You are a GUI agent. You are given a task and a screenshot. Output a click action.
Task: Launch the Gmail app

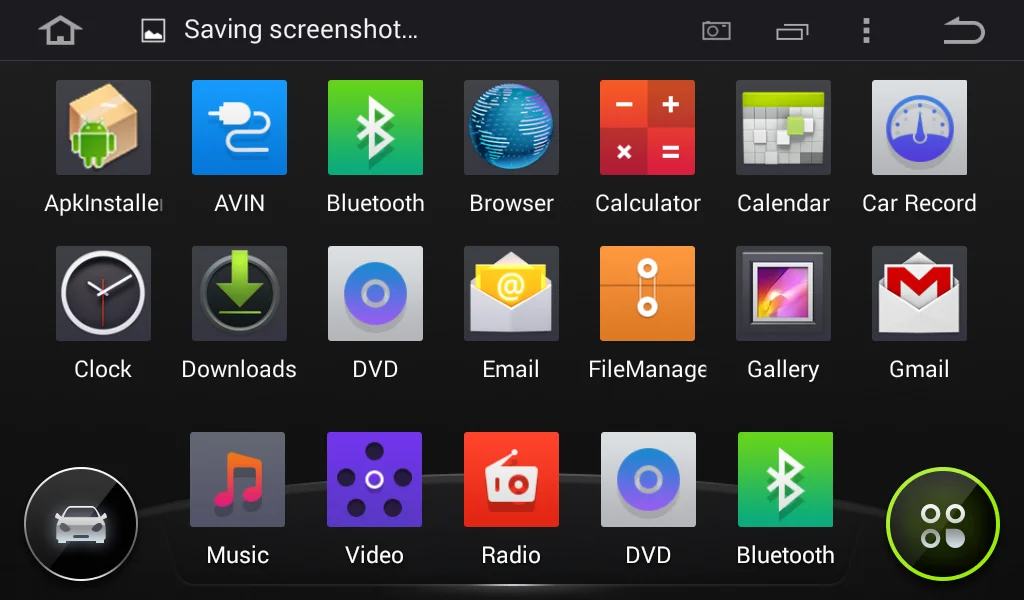pyautogui.click(x=920, y=293)
